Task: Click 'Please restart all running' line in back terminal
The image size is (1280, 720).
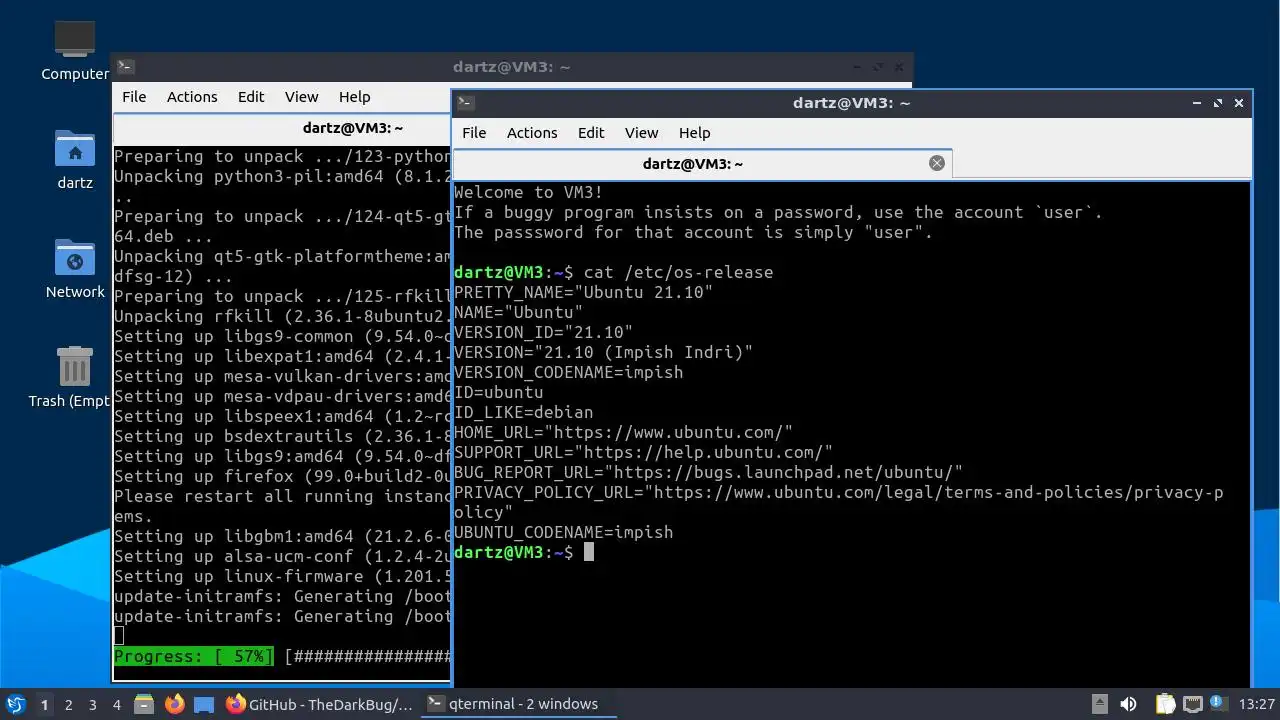Action: point(282,496)
